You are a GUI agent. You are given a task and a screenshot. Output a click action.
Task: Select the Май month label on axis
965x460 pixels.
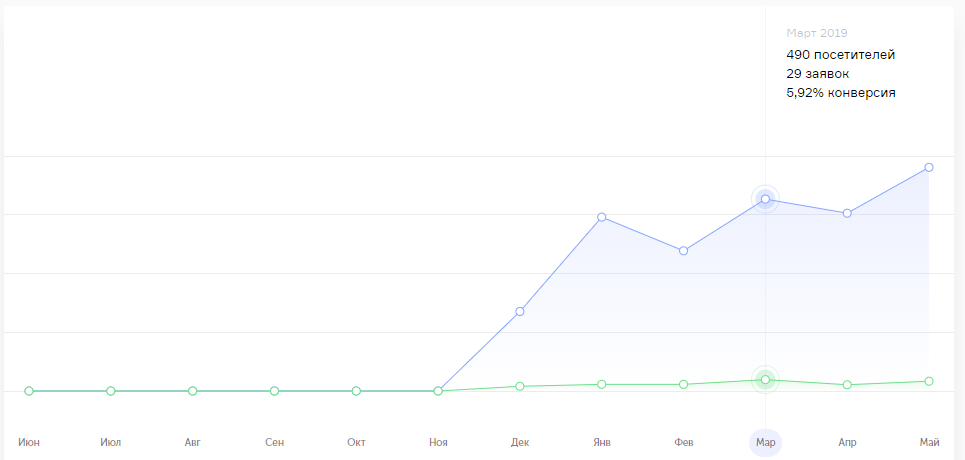(929, 442)
